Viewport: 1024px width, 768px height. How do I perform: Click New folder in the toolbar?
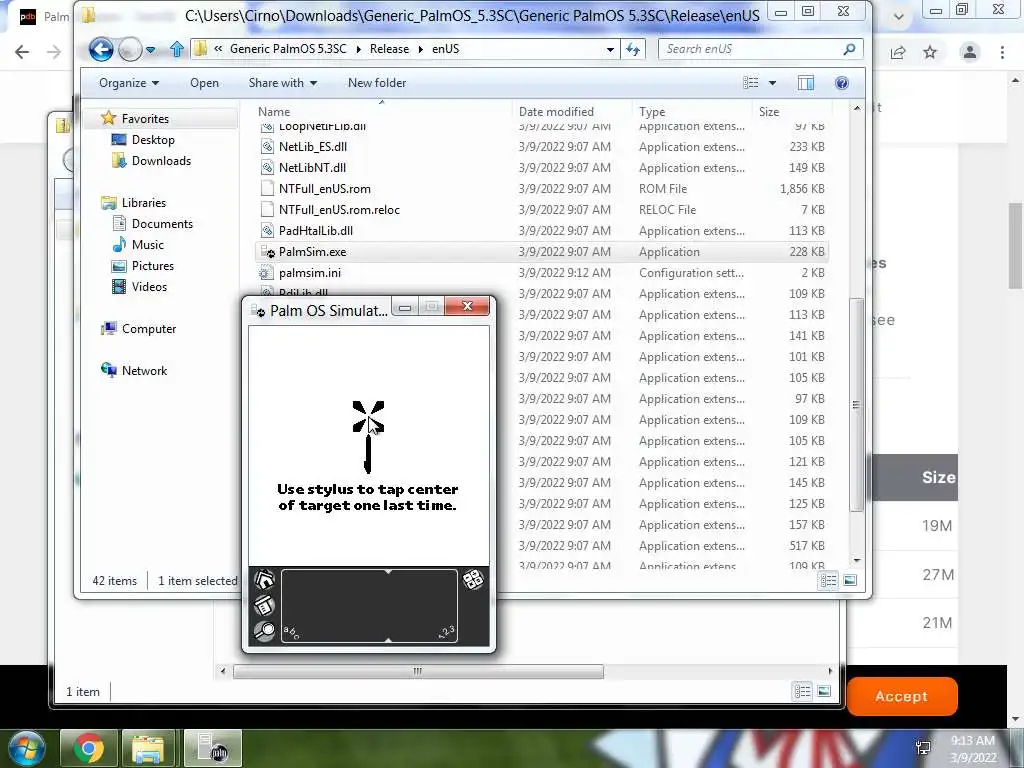[377, 83]
